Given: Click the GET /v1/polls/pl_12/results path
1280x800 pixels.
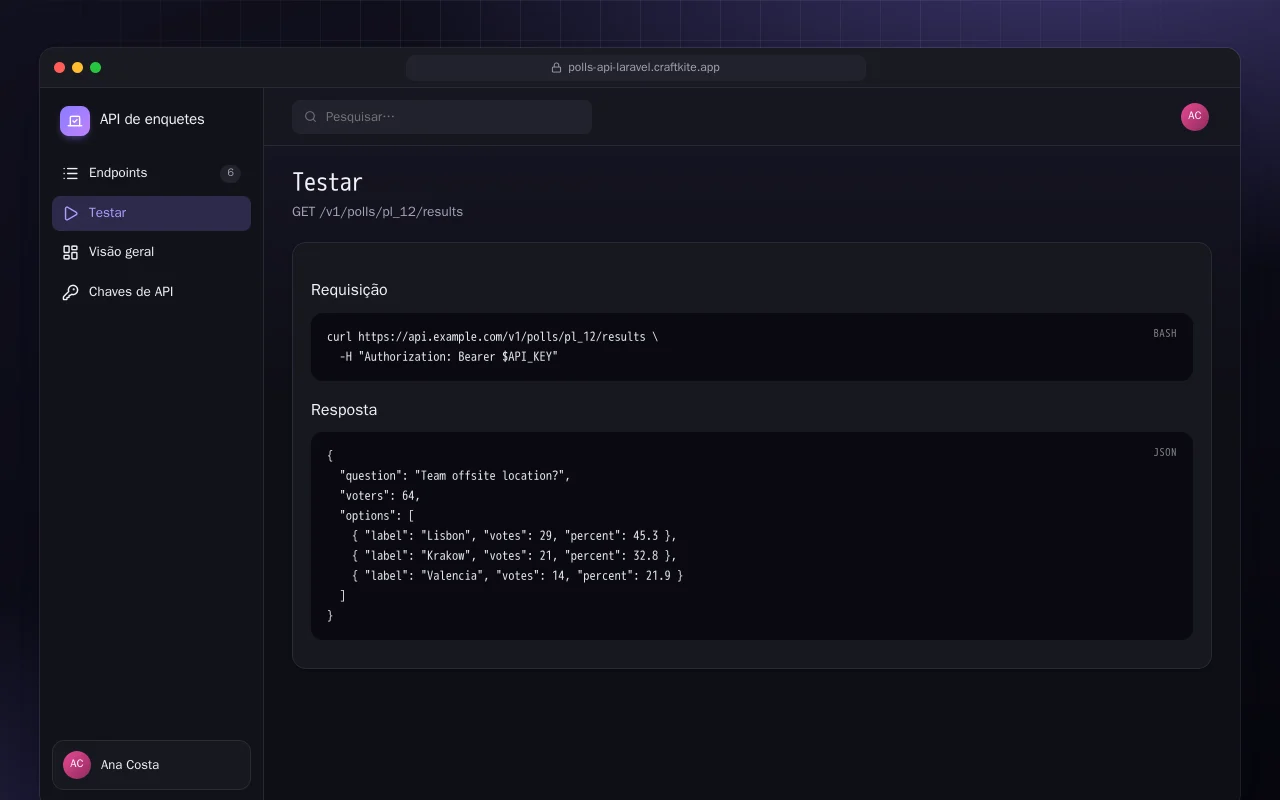Looking at the screenshot, I should [x=377, y=212].
